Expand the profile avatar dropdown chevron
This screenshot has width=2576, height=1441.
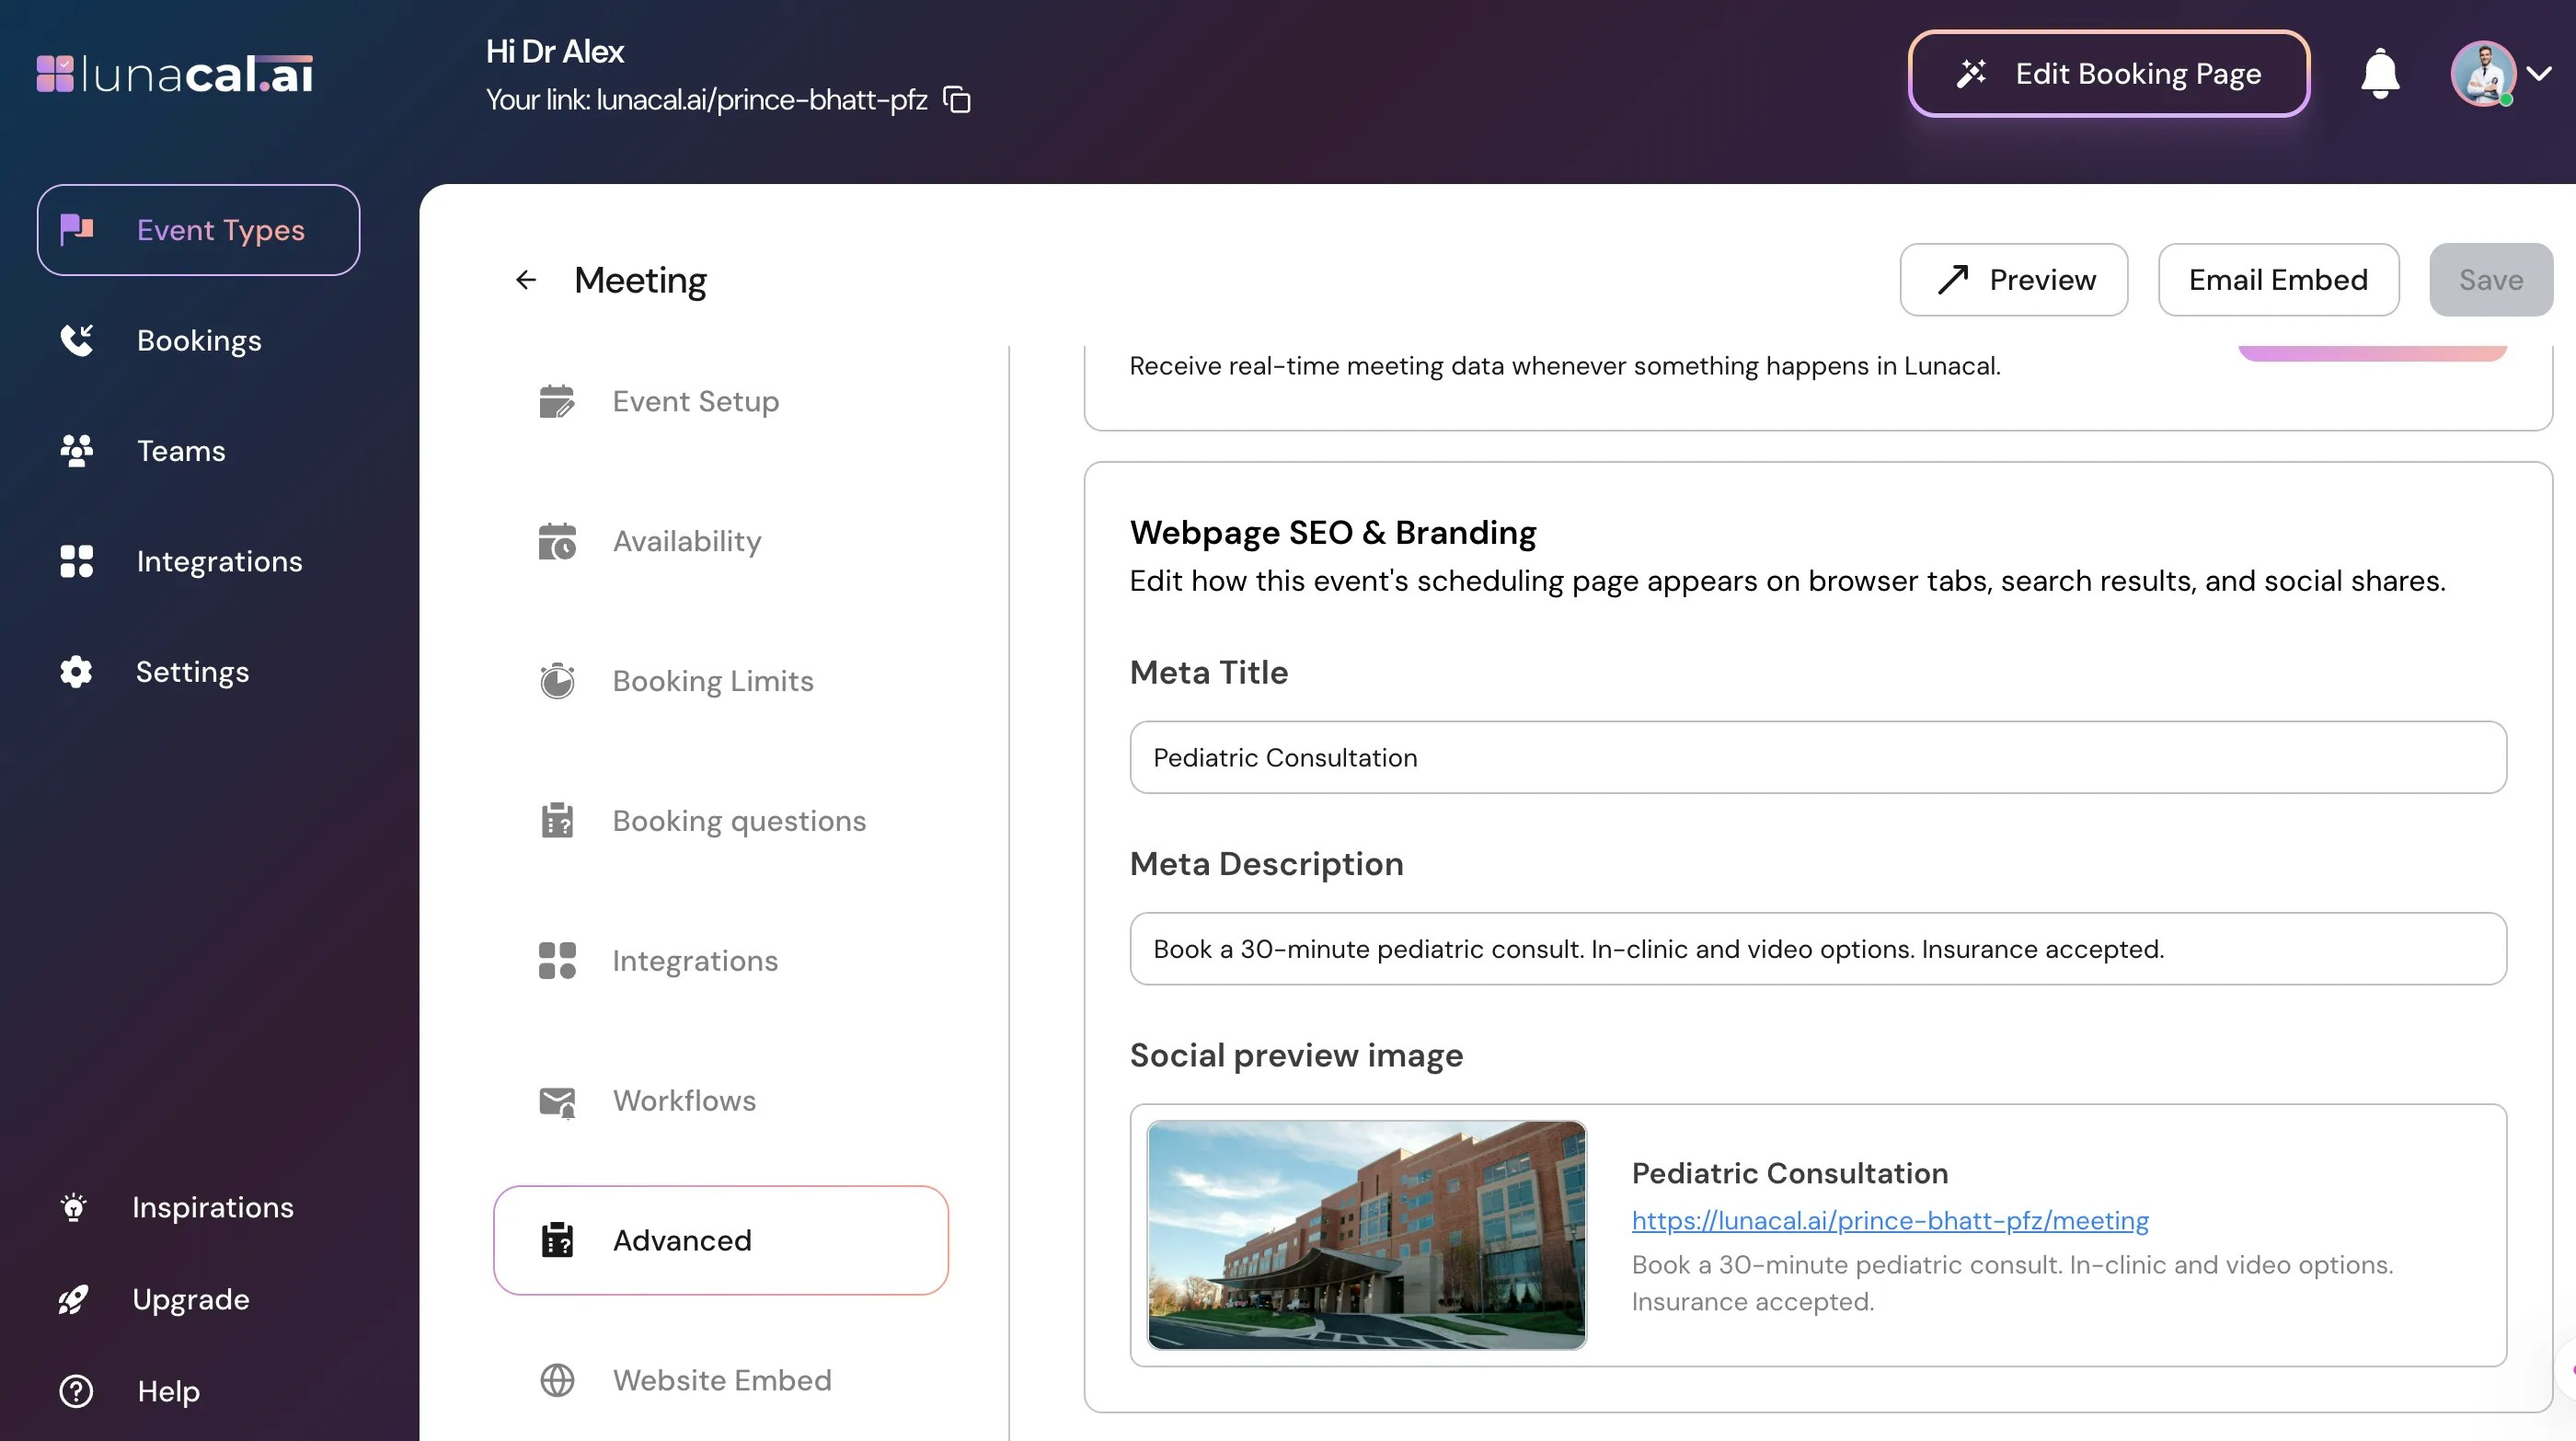coord(2539,74)
